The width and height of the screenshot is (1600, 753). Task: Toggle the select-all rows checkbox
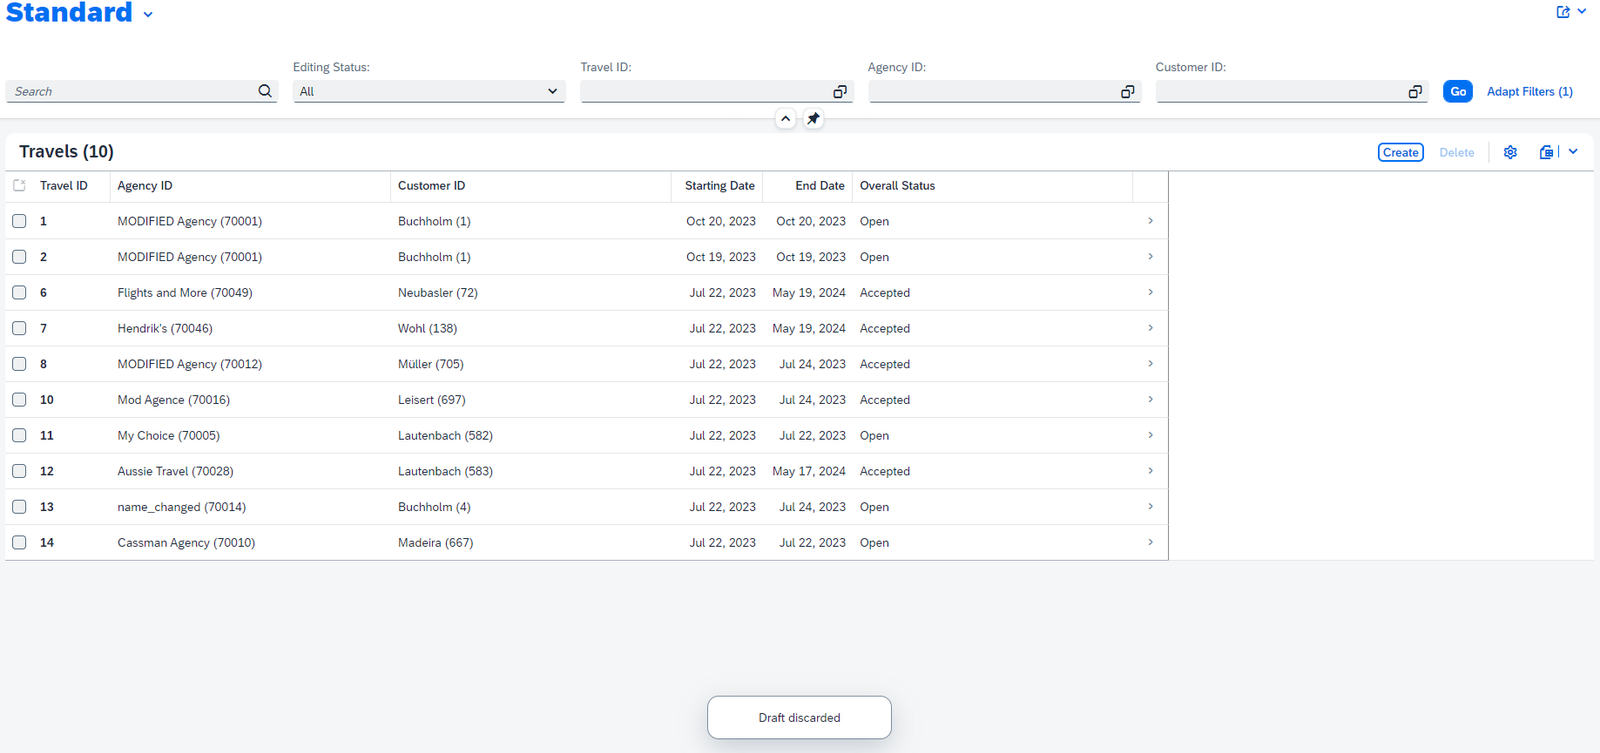click(x=19, y=185)
